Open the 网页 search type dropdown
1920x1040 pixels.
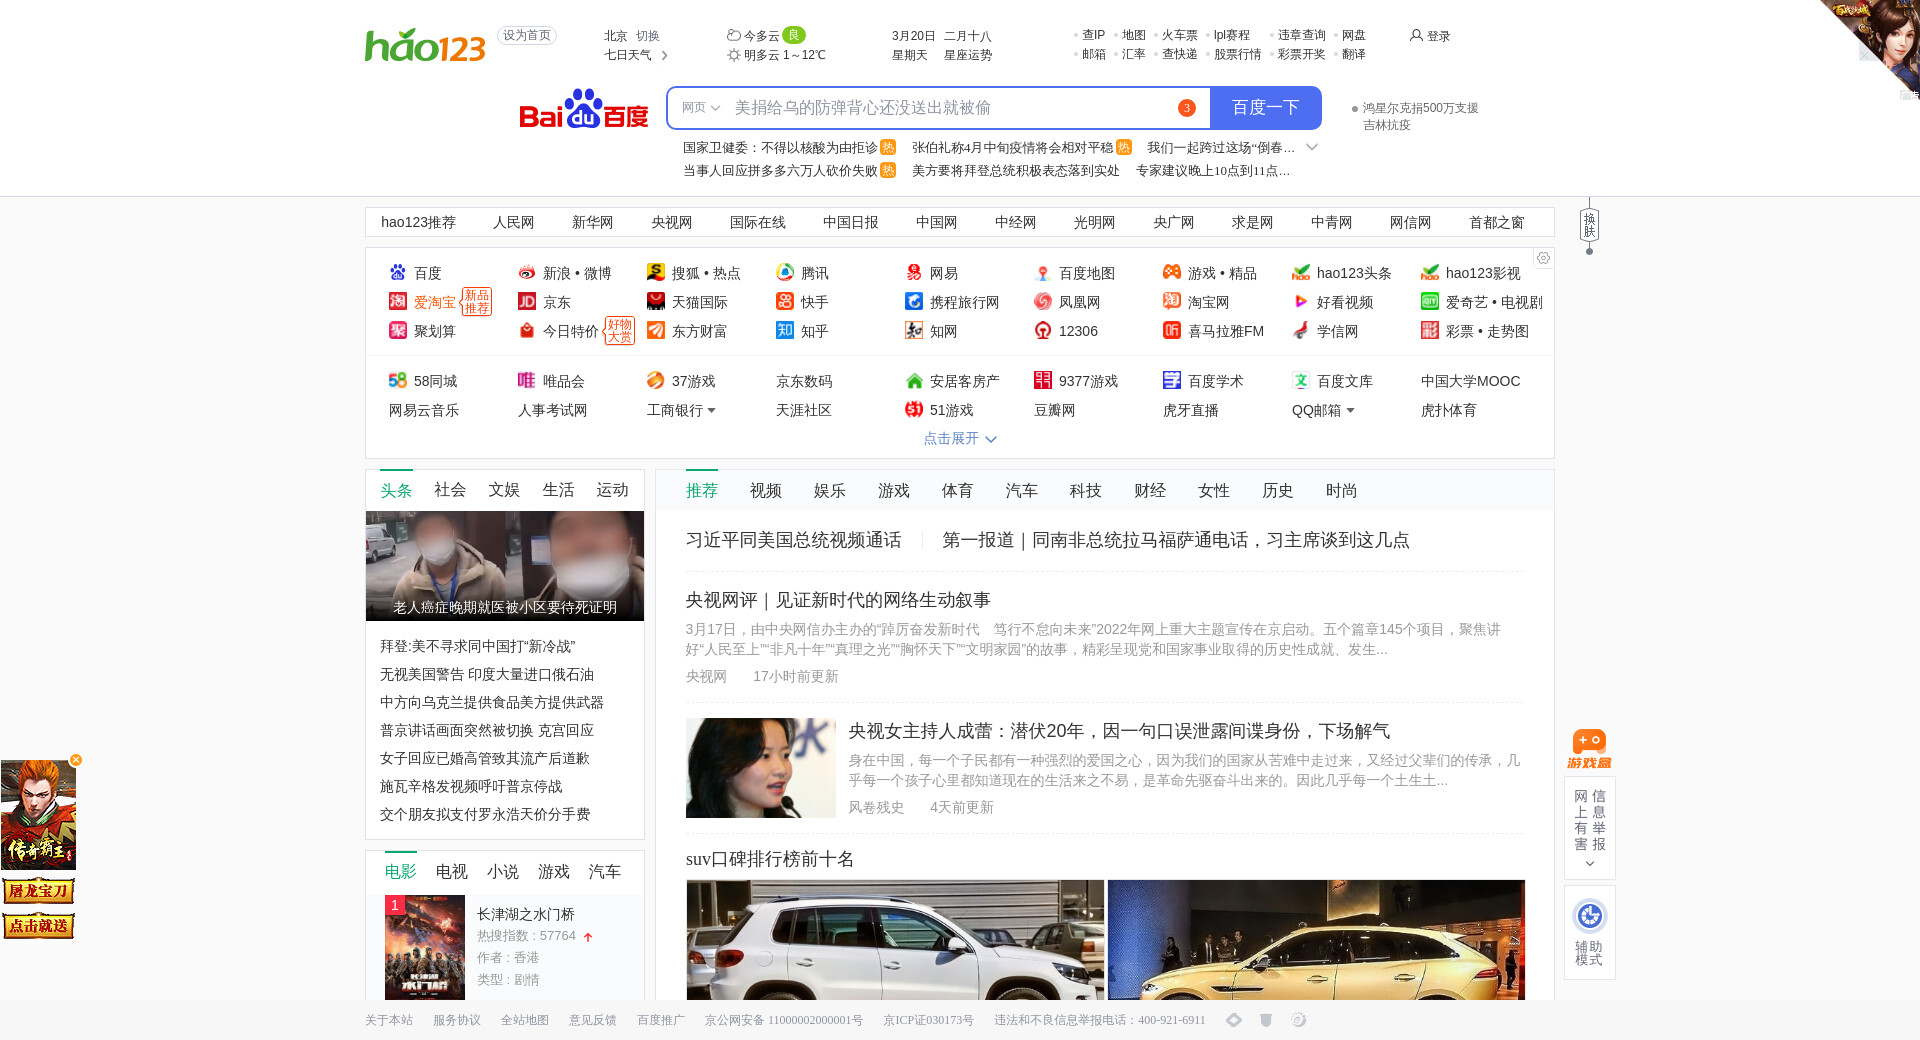tap(701, 108)
